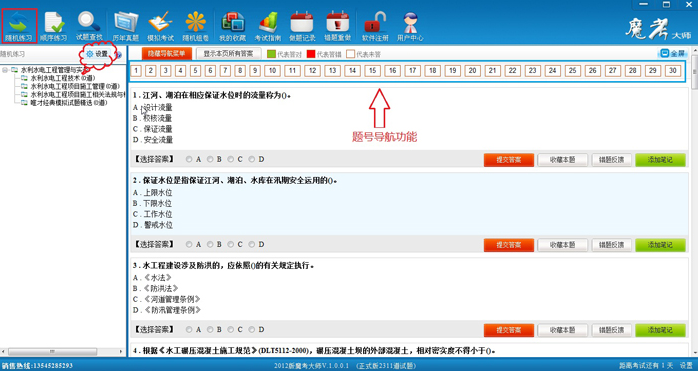Open the 设置 settings in left panel
Screen dimensions: 698x371
tap(97, 54)
